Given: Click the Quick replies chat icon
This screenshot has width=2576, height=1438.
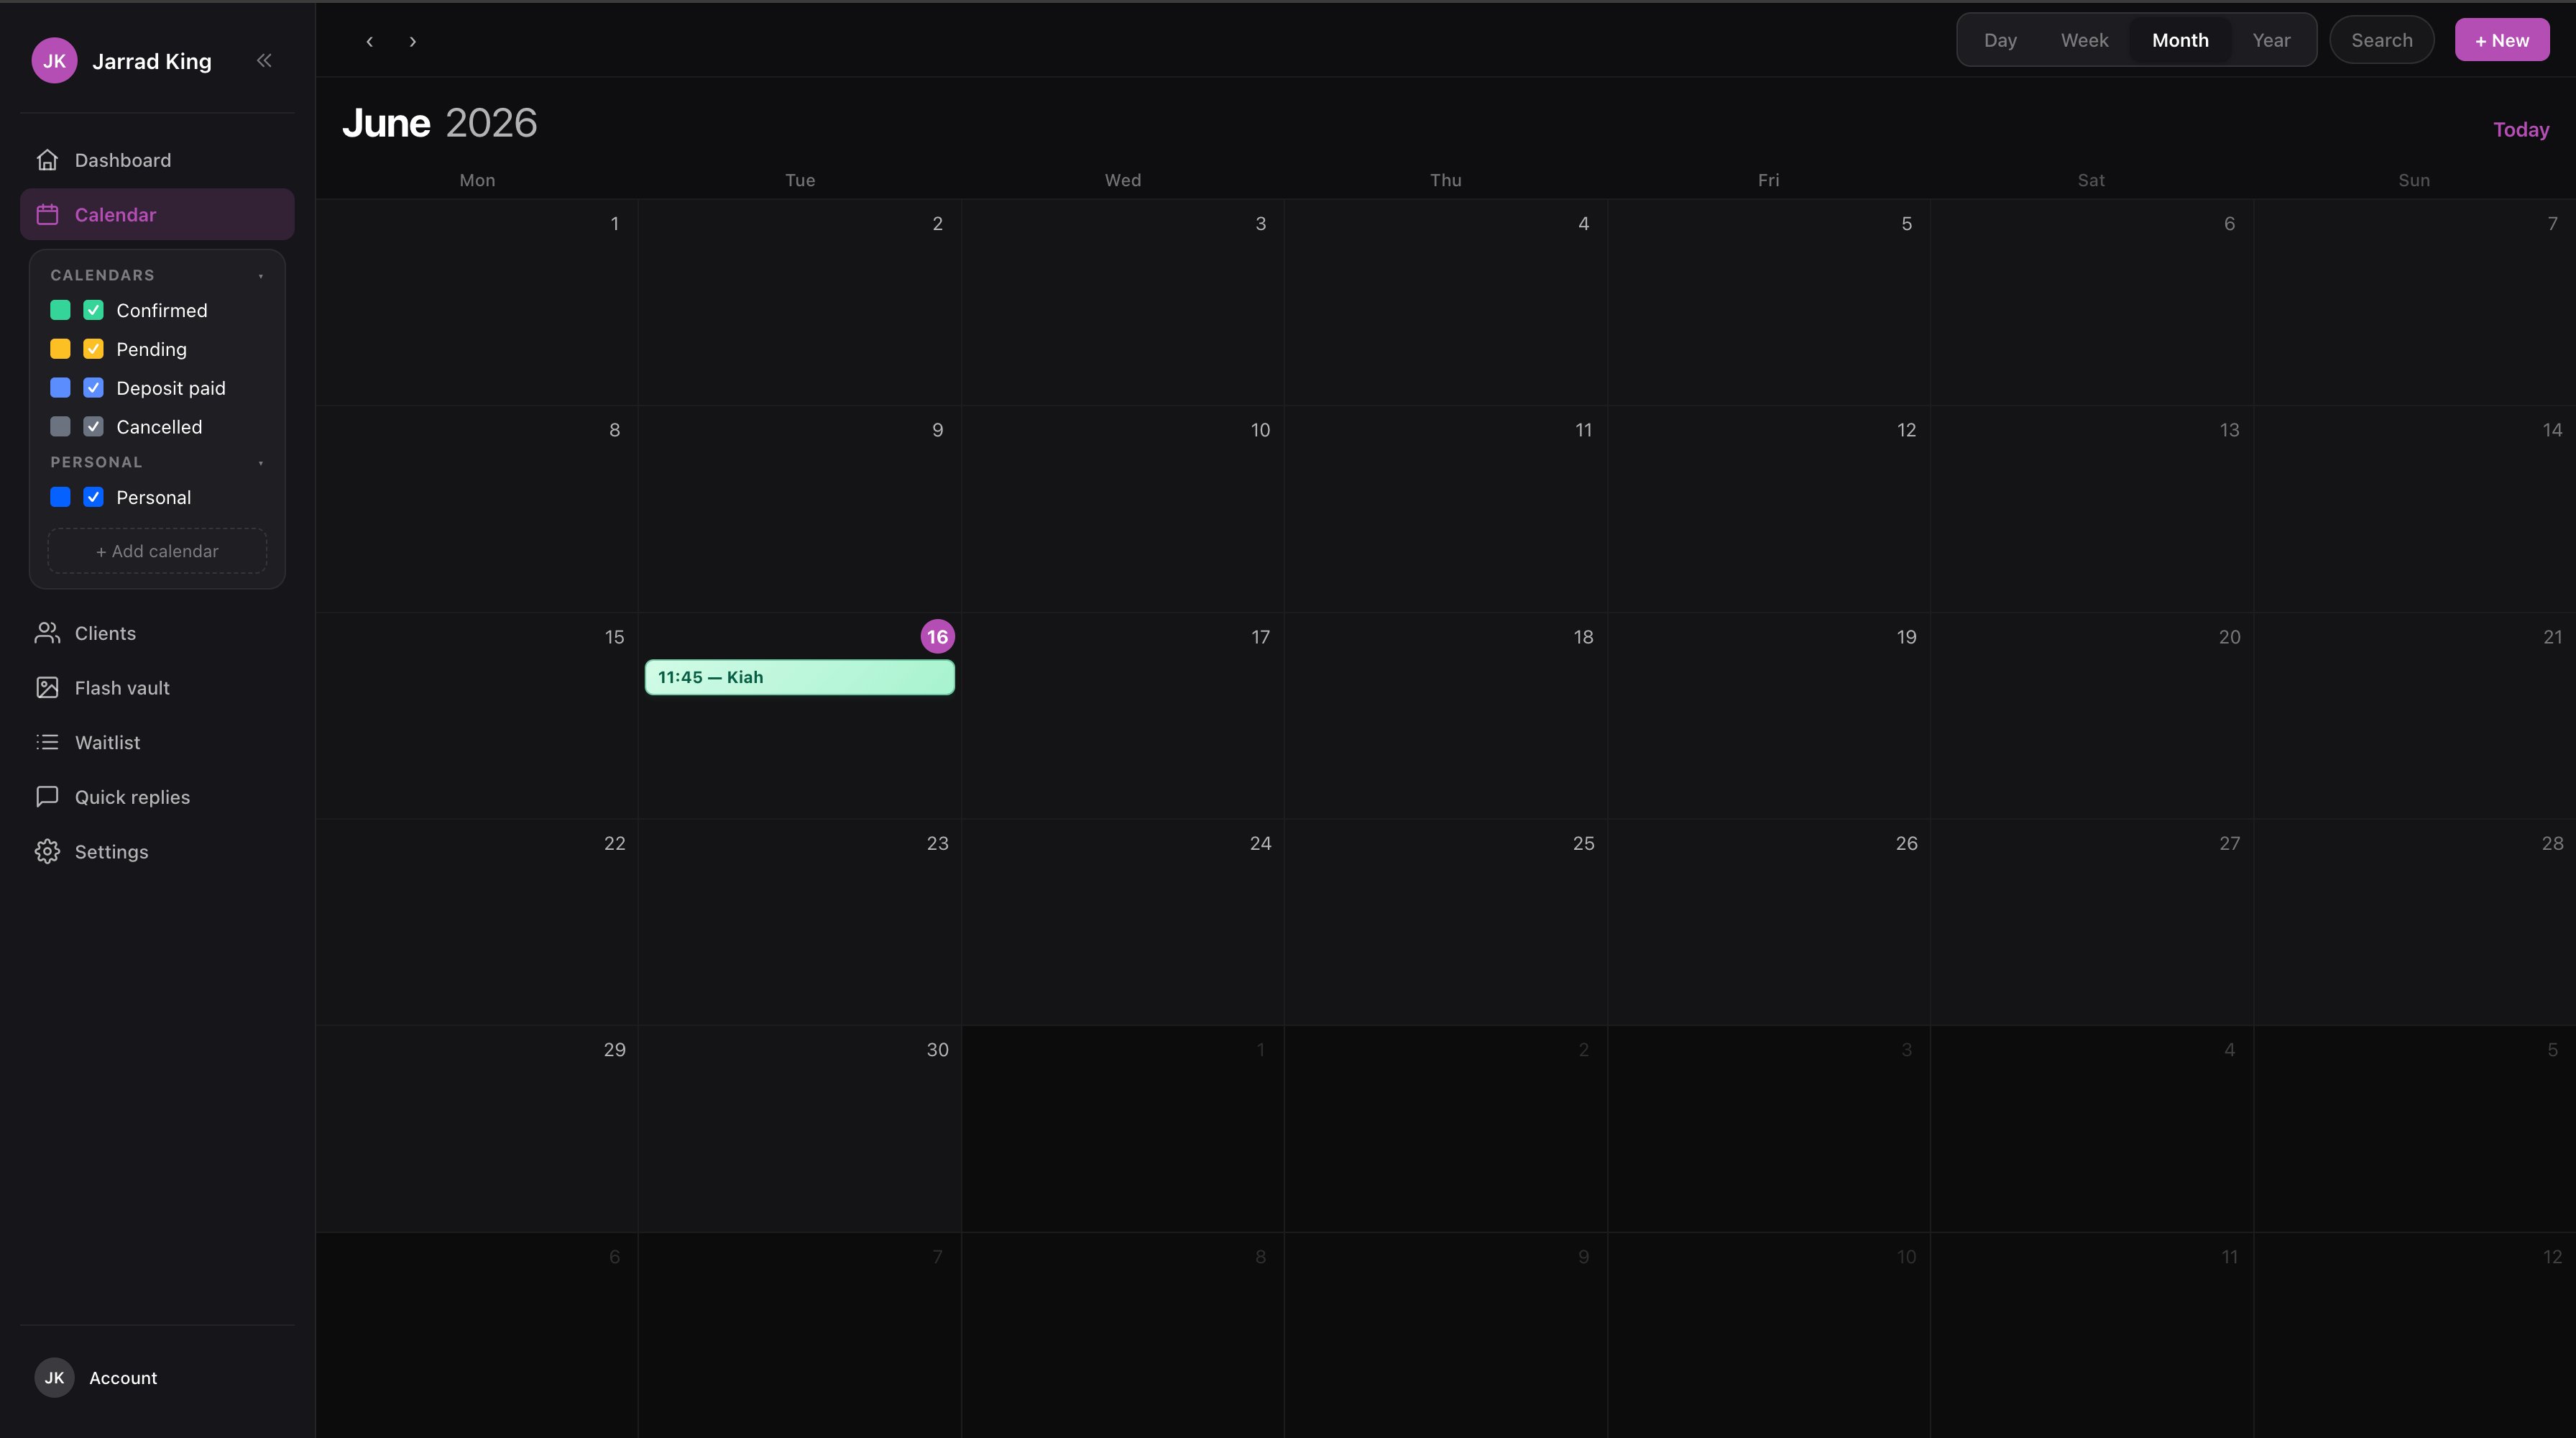Looking at the screenshot, I should click(x=47, y=797).
